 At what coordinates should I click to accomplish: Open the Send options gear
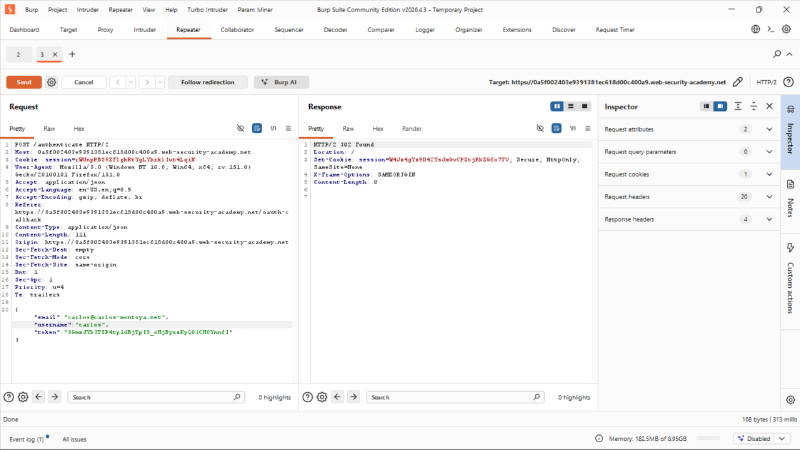click(52, 82)
